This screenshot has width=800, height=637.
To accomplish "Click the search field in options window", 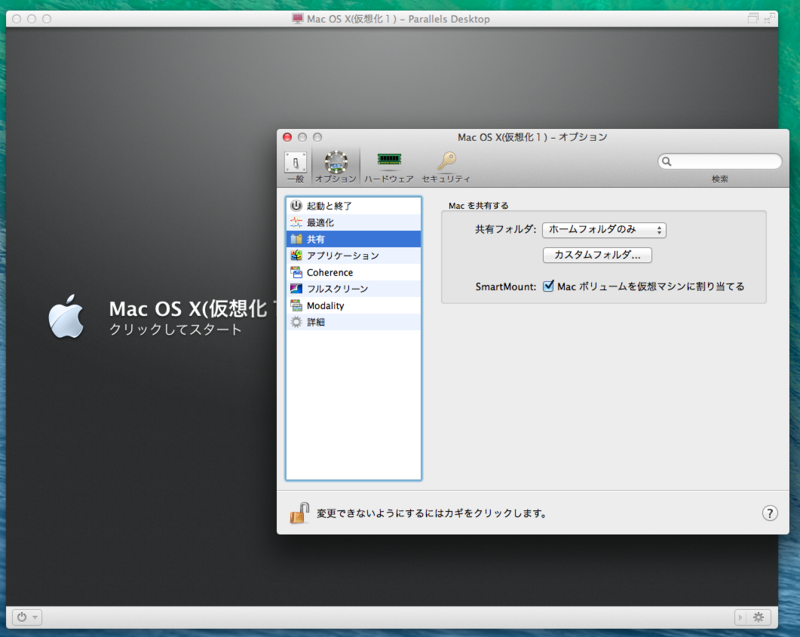I will (x=719, y=162).
